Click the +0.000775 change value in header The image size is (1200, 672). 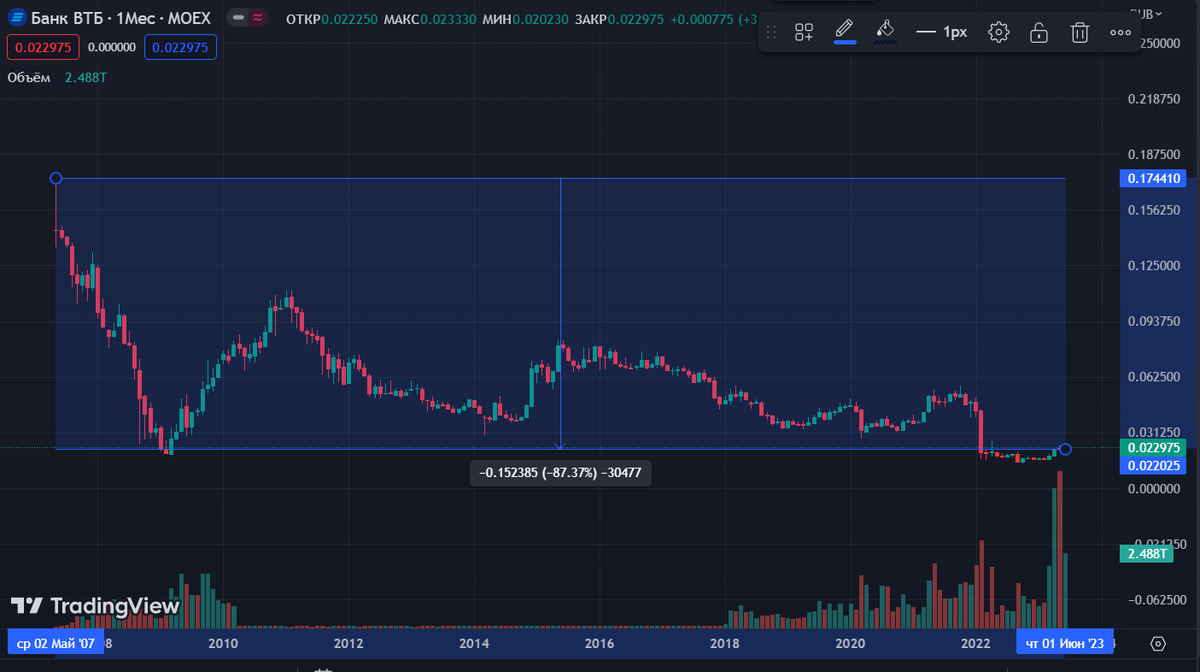coord(700,19)
